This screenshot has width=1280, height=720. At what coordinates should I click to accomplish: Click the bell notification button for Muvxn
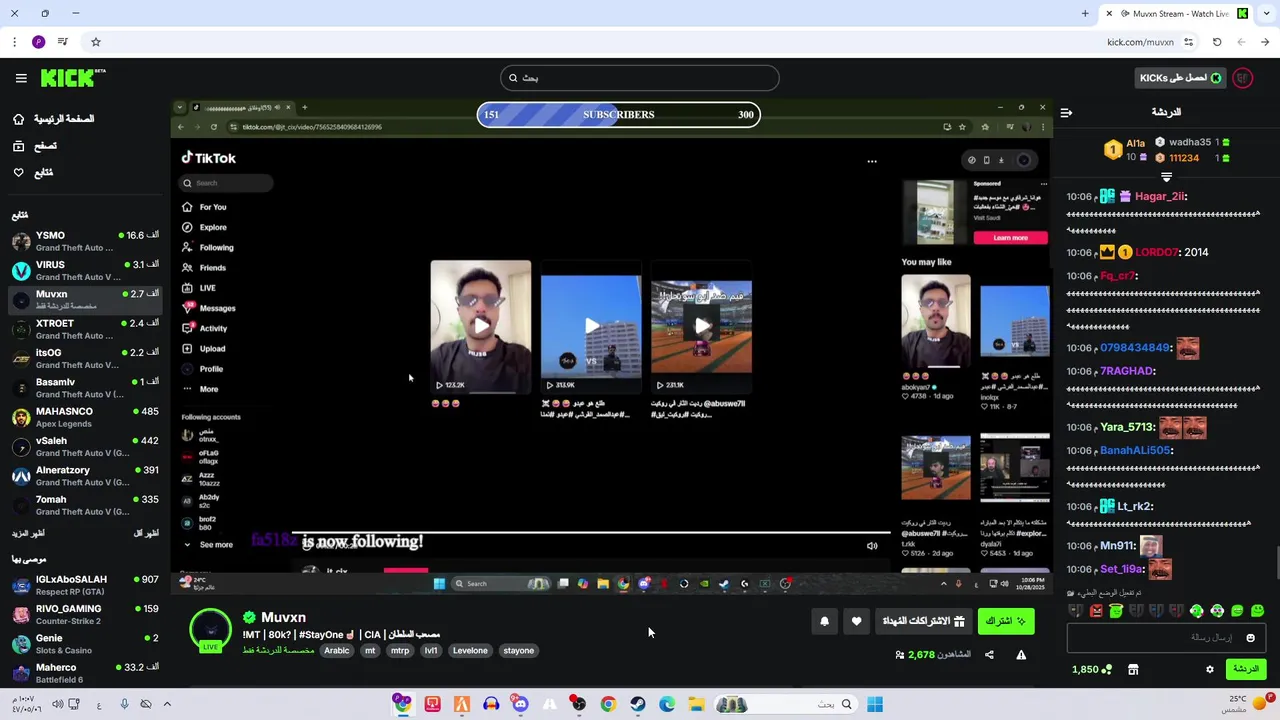point(824,621)
